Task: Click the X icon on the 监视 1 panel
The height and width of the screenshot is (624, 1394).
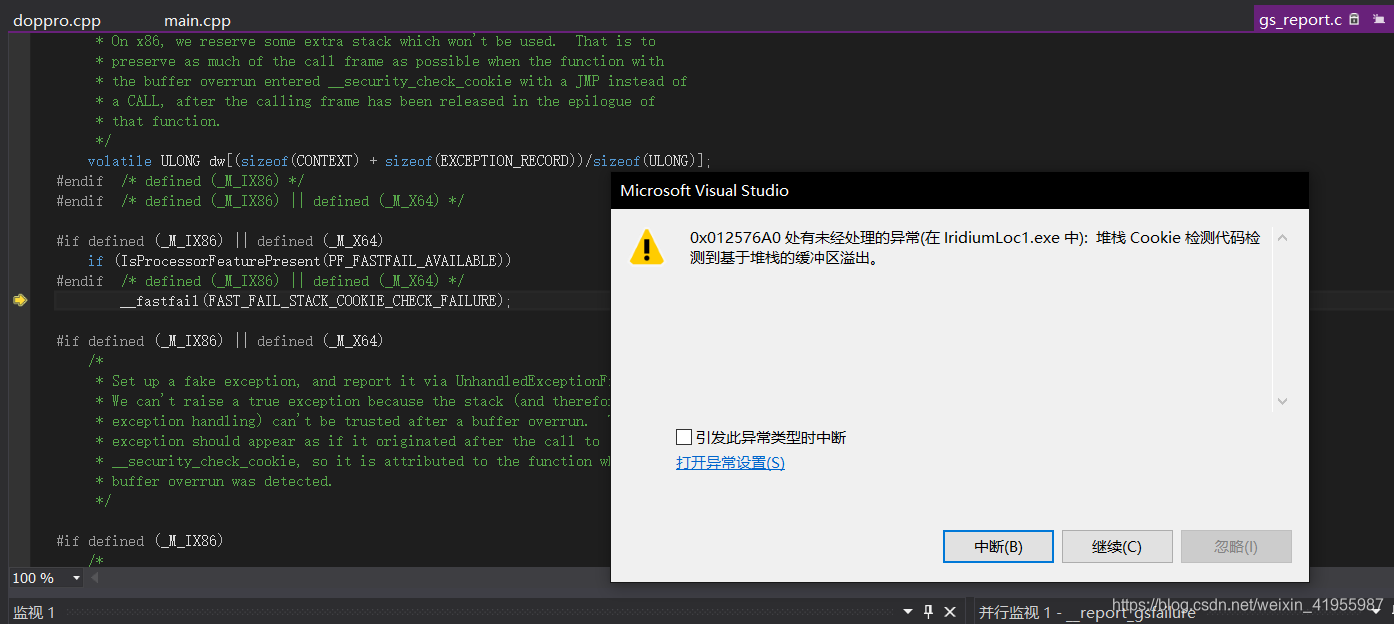Action: pyautogui.click(x=950, y=611)
